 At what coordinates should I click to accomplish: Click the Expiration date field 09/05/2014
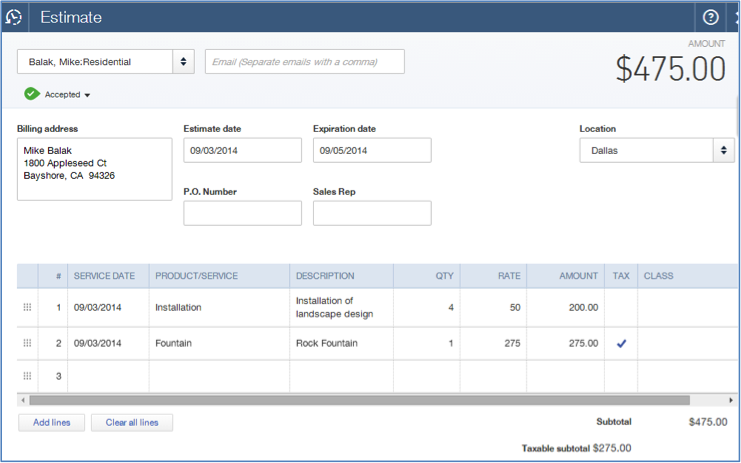[372, 150]
